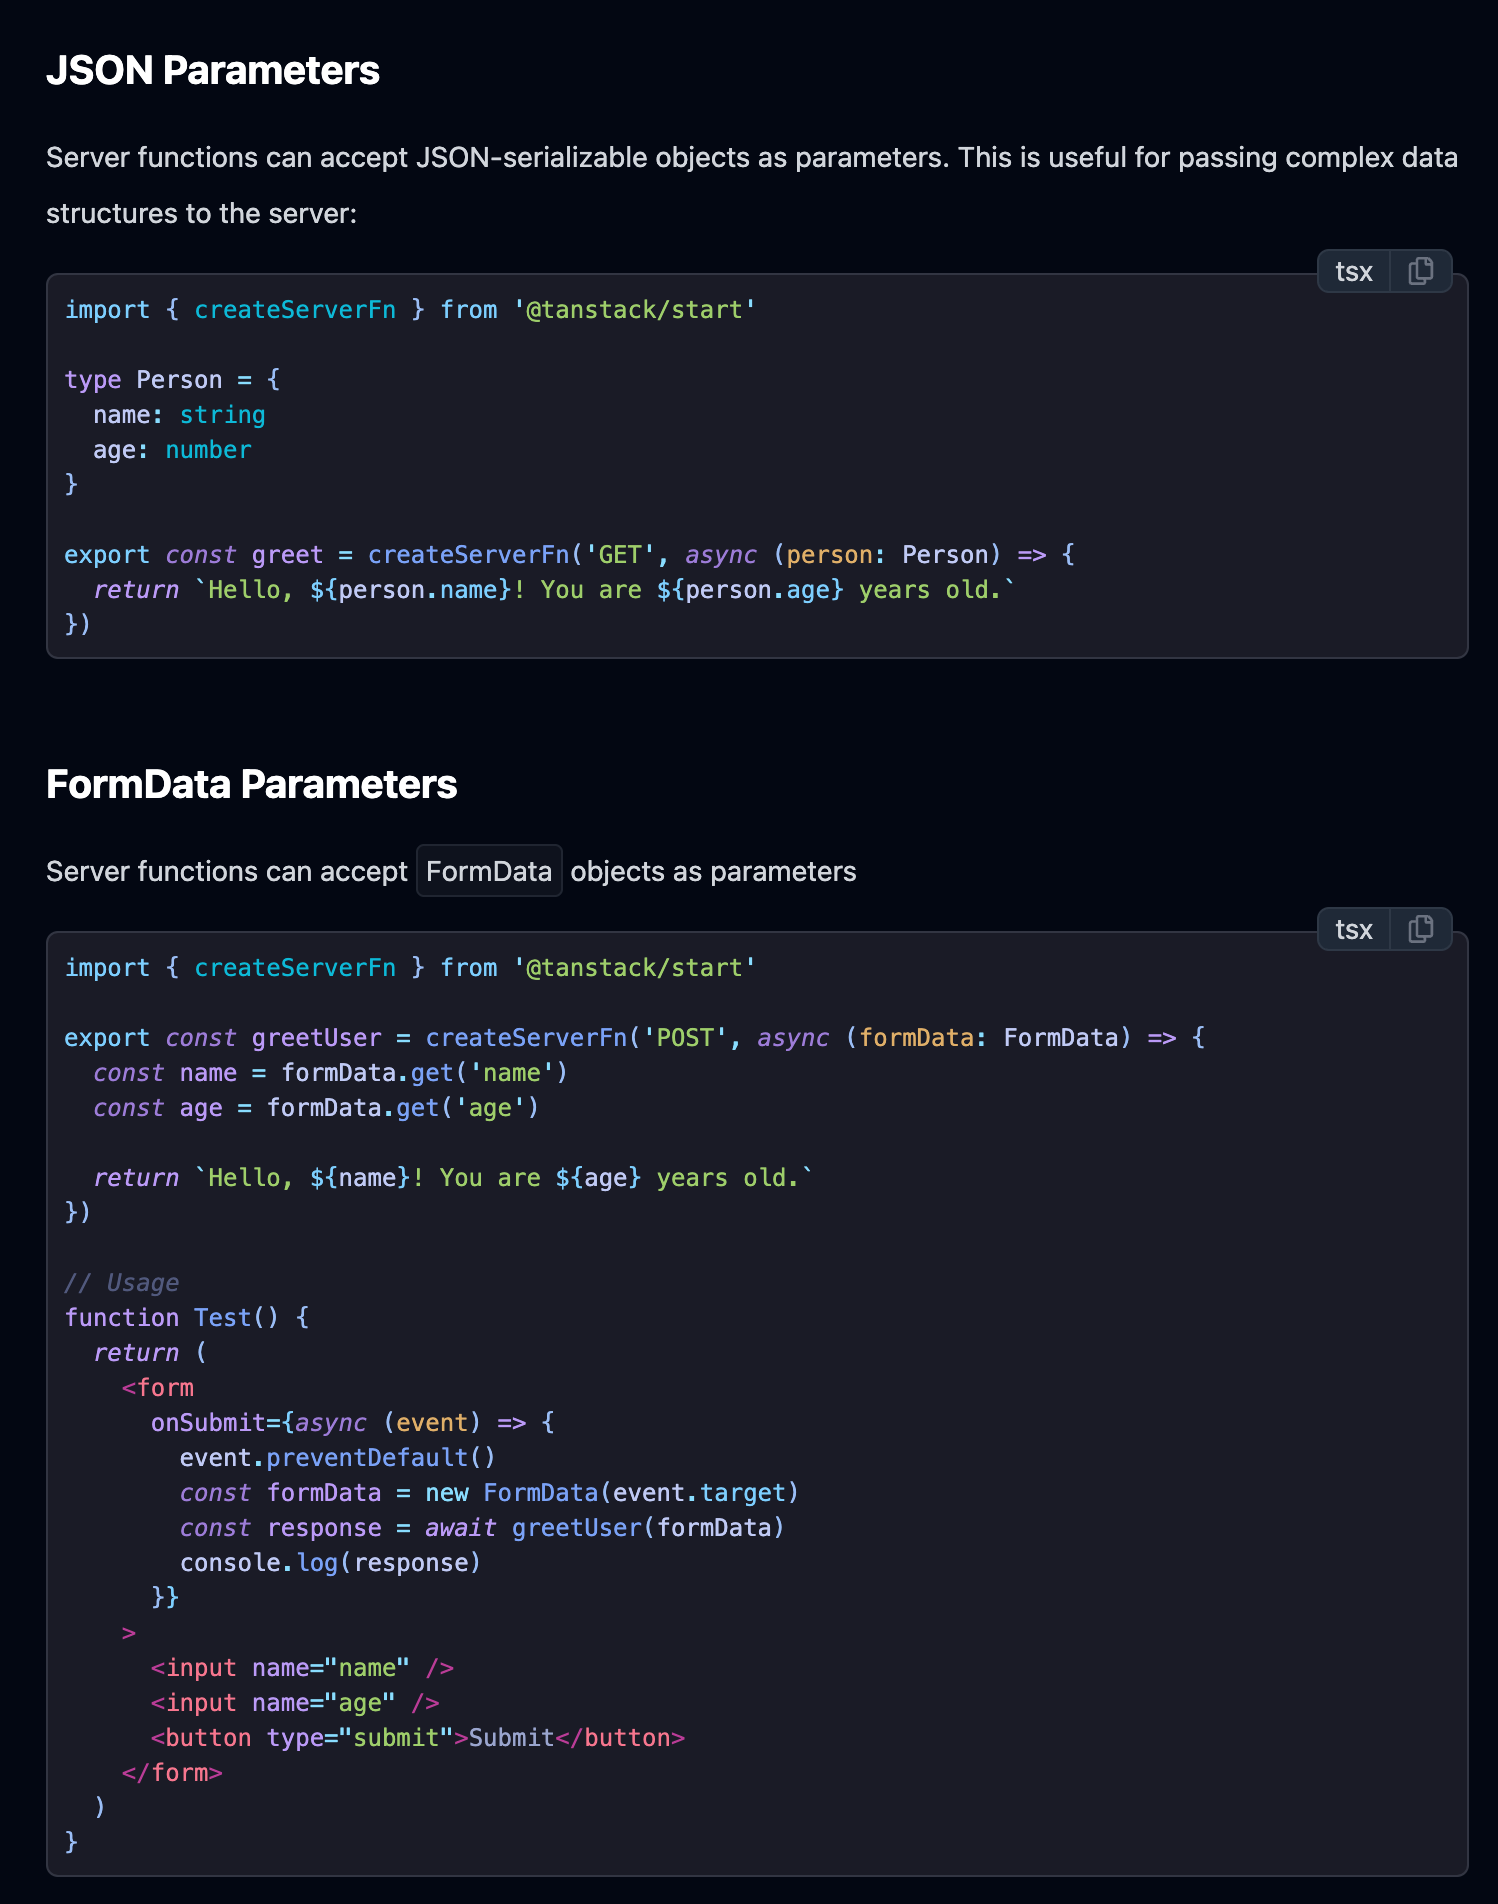The height and width of the screenshot is (1904, 1498).
Task: Copy the JSON Parameters code snippet
Action: 1420,271
